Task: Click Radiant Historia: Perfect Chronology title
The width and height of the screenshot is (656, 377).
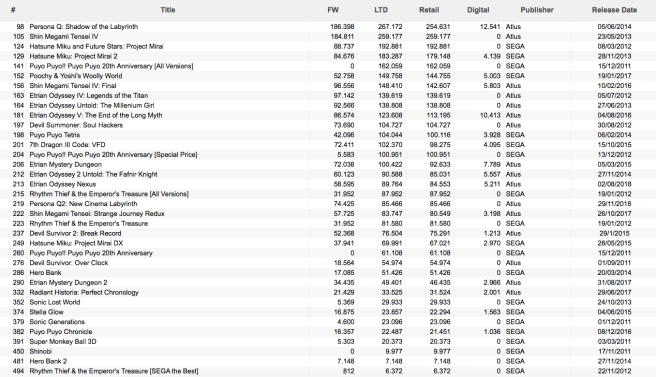Action: [84, 292]
